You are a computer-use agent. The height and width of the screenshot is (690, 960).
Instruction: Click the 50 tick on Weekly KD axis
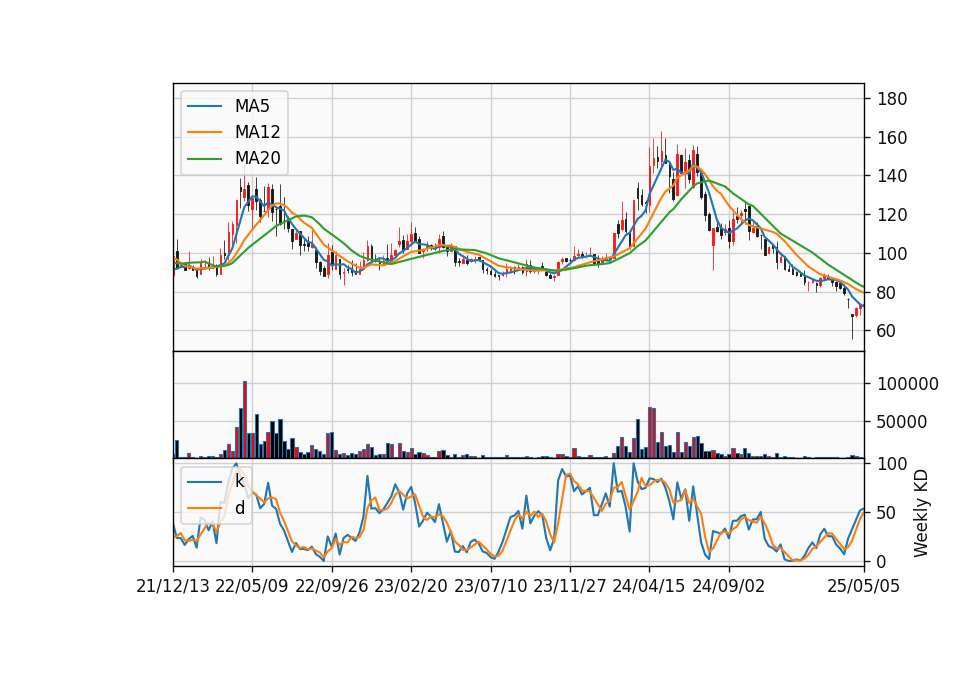click(888, 512)
